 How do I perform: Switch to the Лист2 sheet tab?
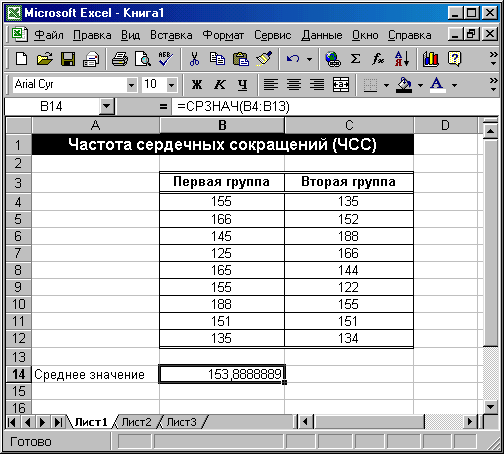(136, 422)
